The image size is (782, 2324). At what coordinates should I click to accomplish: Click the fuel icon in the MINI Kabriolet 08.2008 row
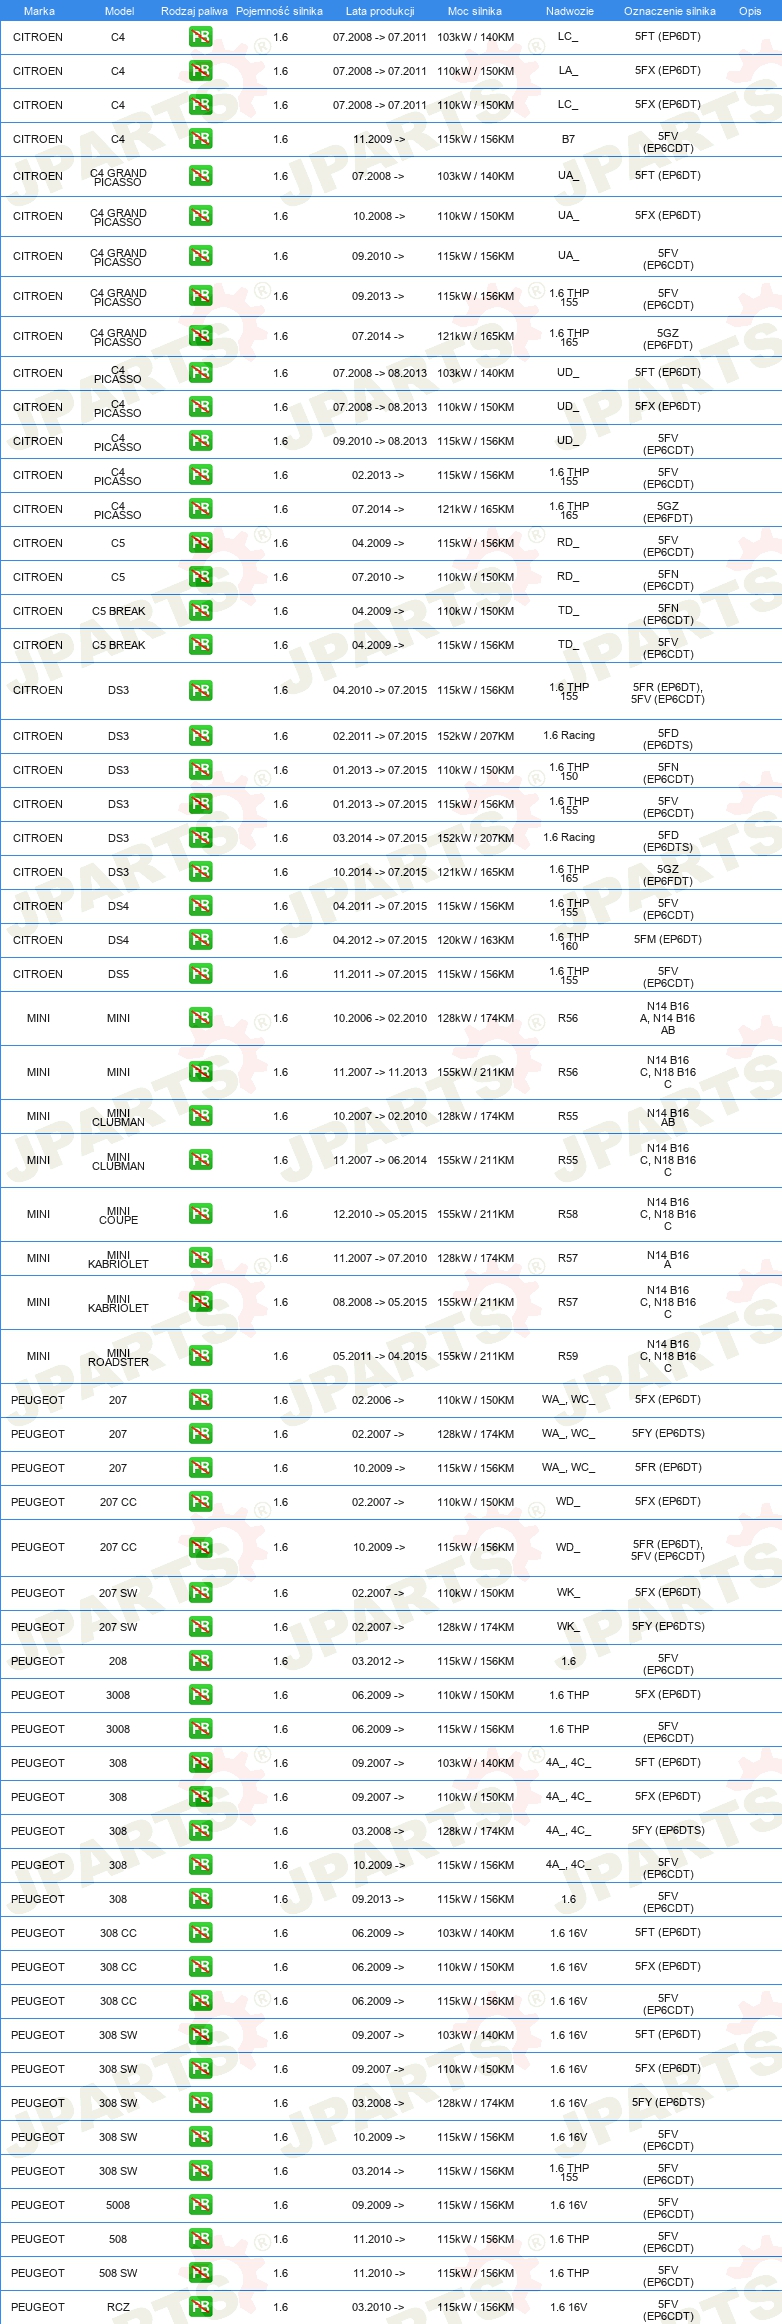tap(200, 1302)
